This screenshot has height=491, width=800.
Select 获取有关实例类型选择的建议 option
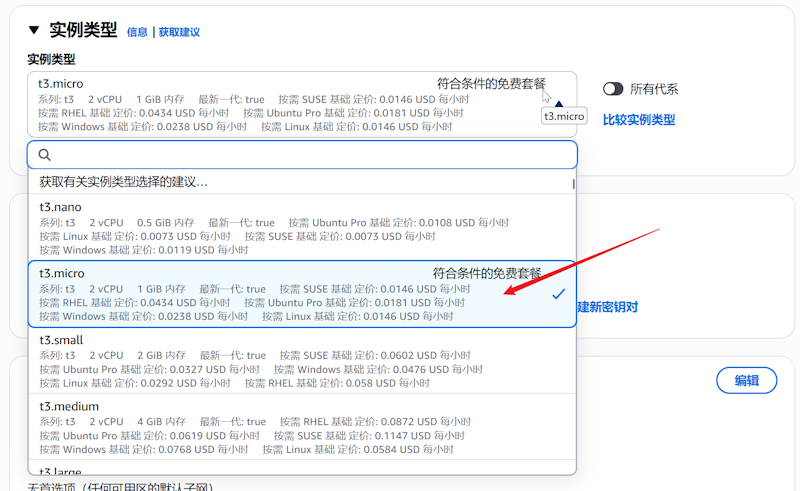tap(124, 182)
